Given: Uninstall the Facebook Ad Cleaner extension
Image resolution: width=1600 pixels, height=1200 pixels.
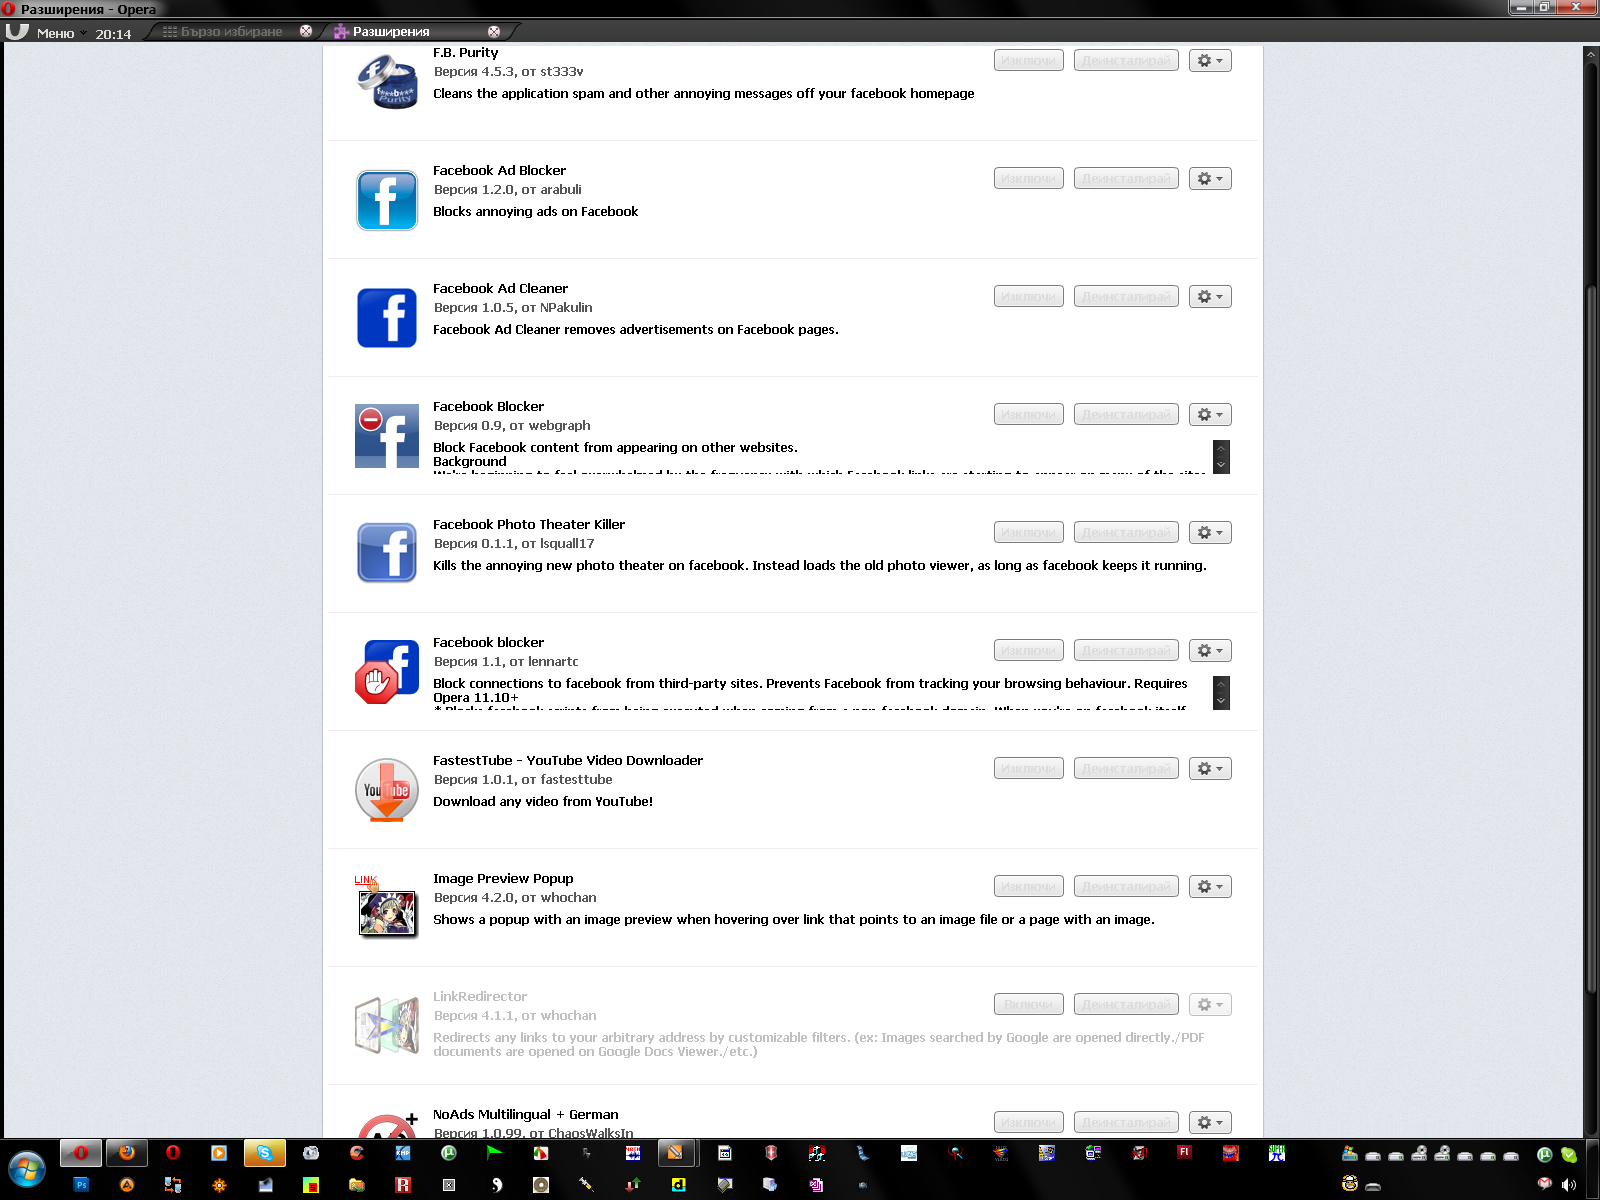Looking at the screenshot, I should [1126, 297].
